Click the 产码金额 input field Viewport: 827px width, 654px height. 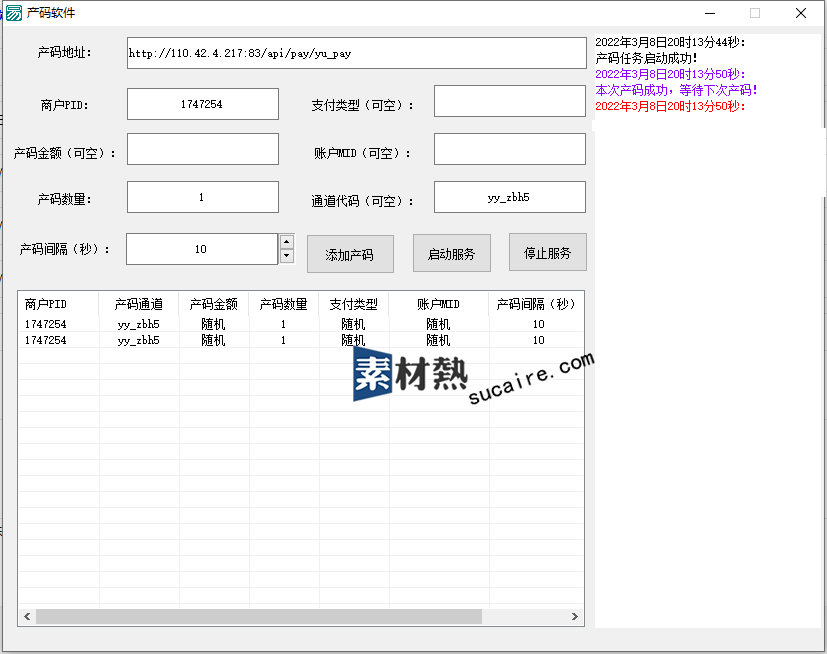tap(202, 149)
